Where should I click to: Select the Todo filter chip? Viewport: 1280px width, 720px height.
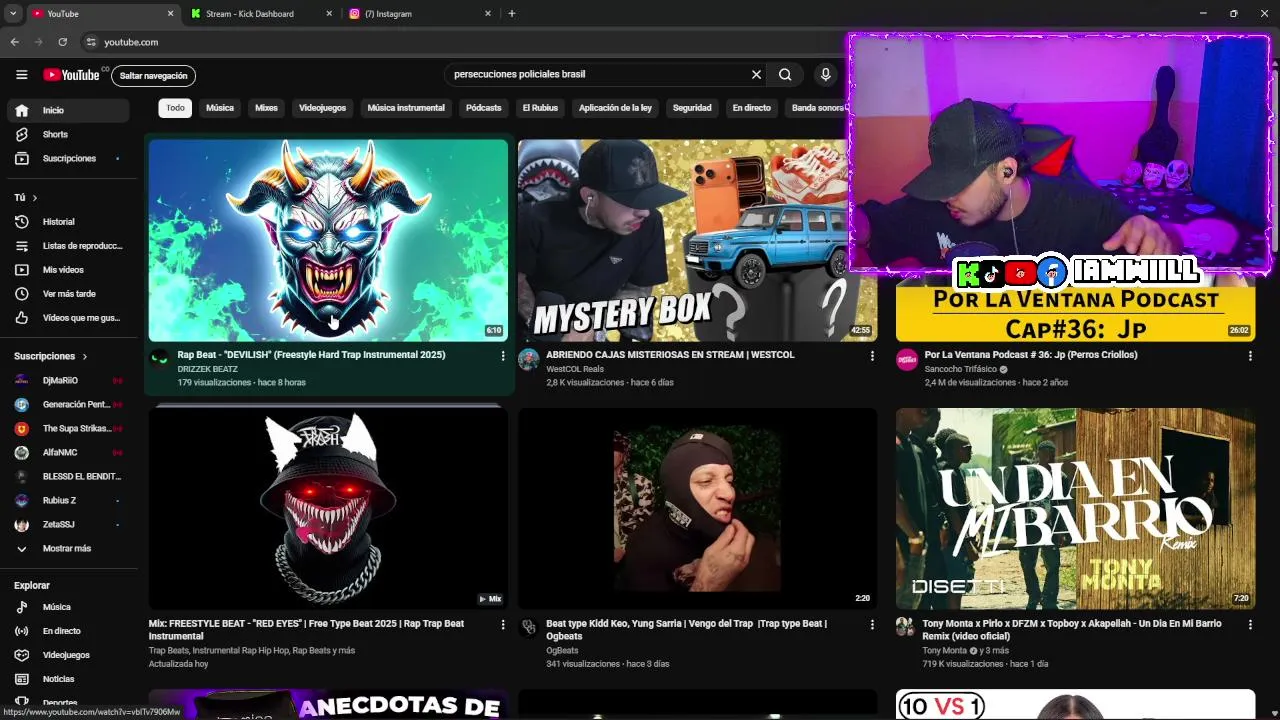click(175, 108)
